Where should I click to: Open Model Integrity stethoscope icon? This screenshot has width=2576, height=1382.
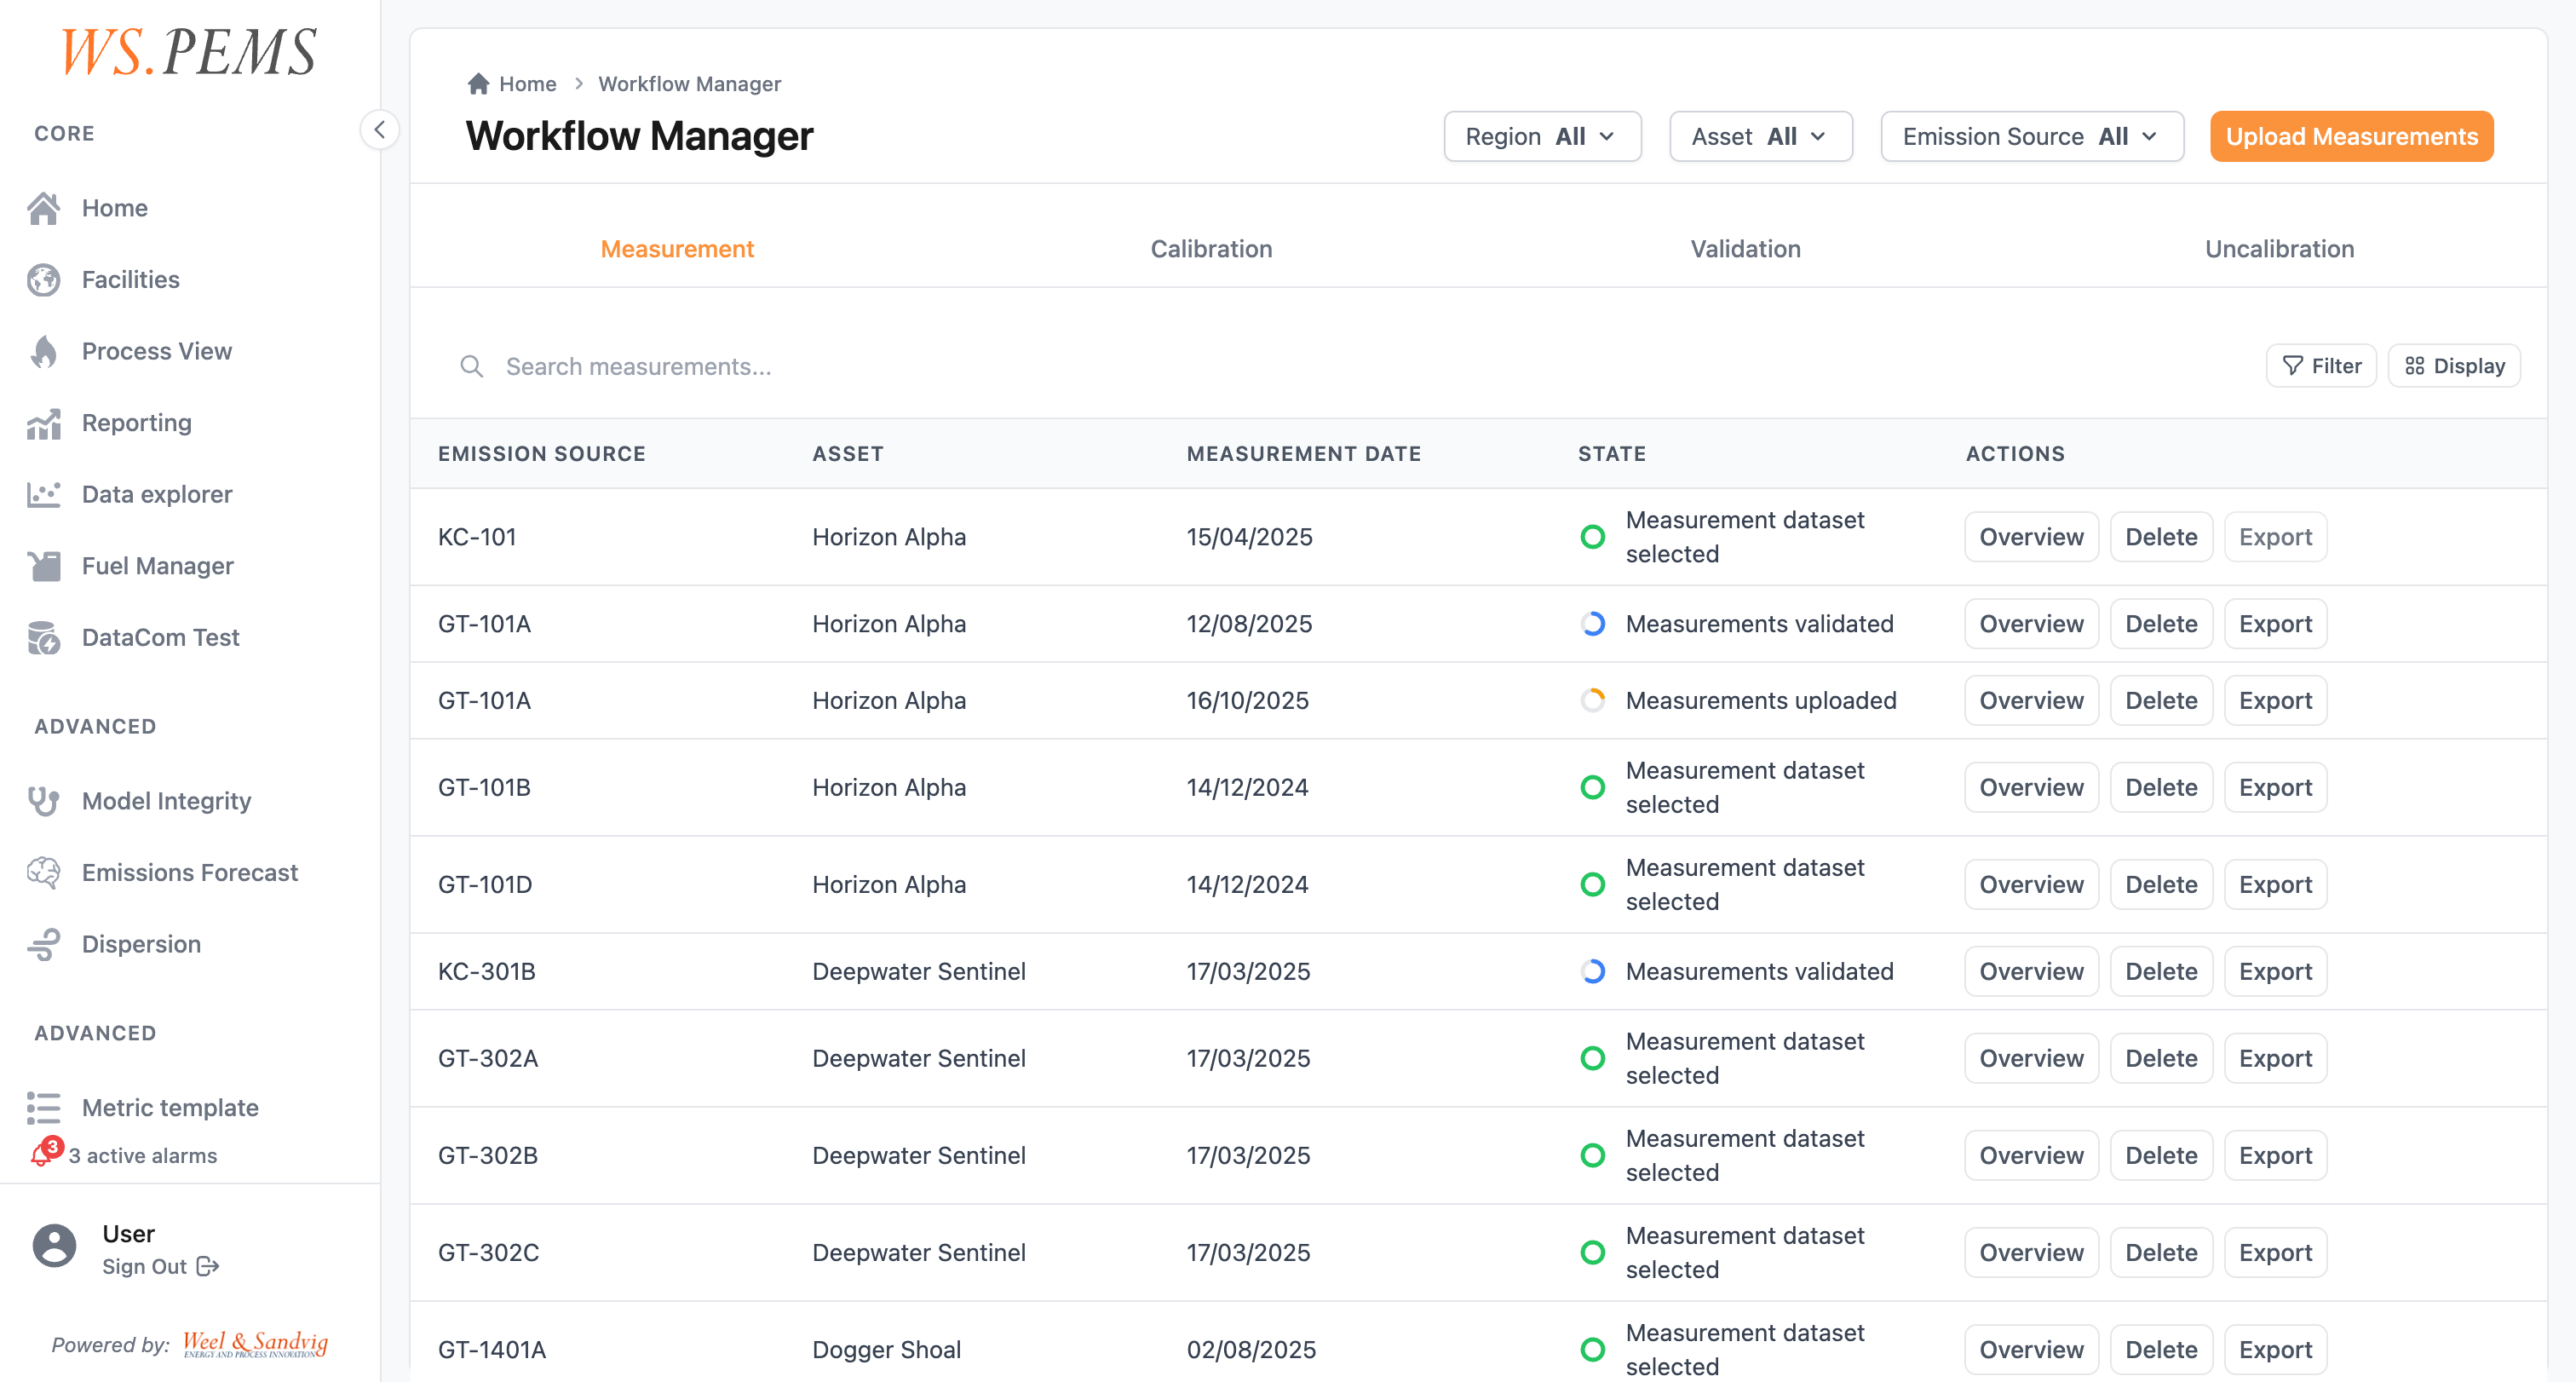[x=44, y=801]
